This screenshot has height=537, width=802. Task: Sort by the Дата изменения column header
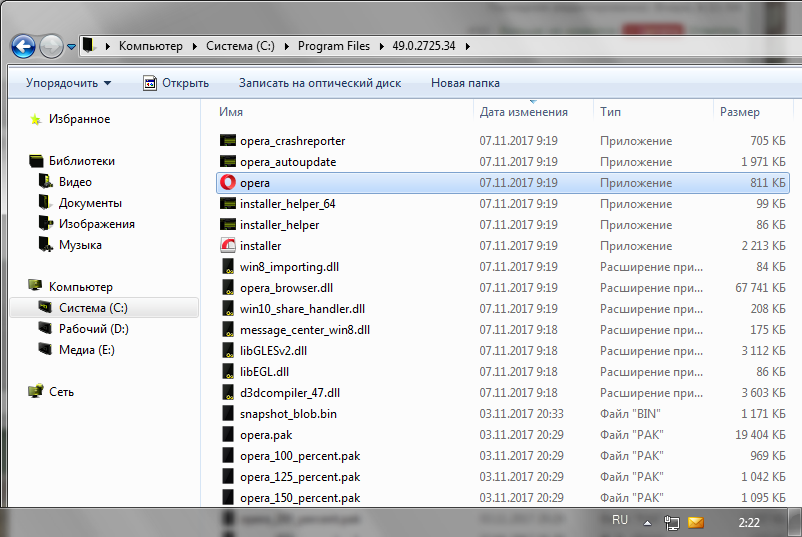pyautogui.click(x=523, y=112)
